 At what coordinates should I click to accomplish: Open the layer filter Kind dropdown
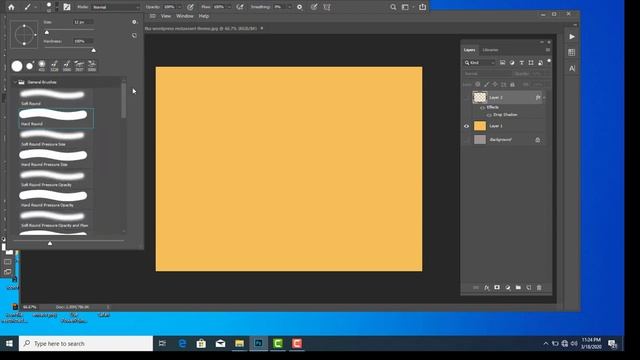(480, 63)
